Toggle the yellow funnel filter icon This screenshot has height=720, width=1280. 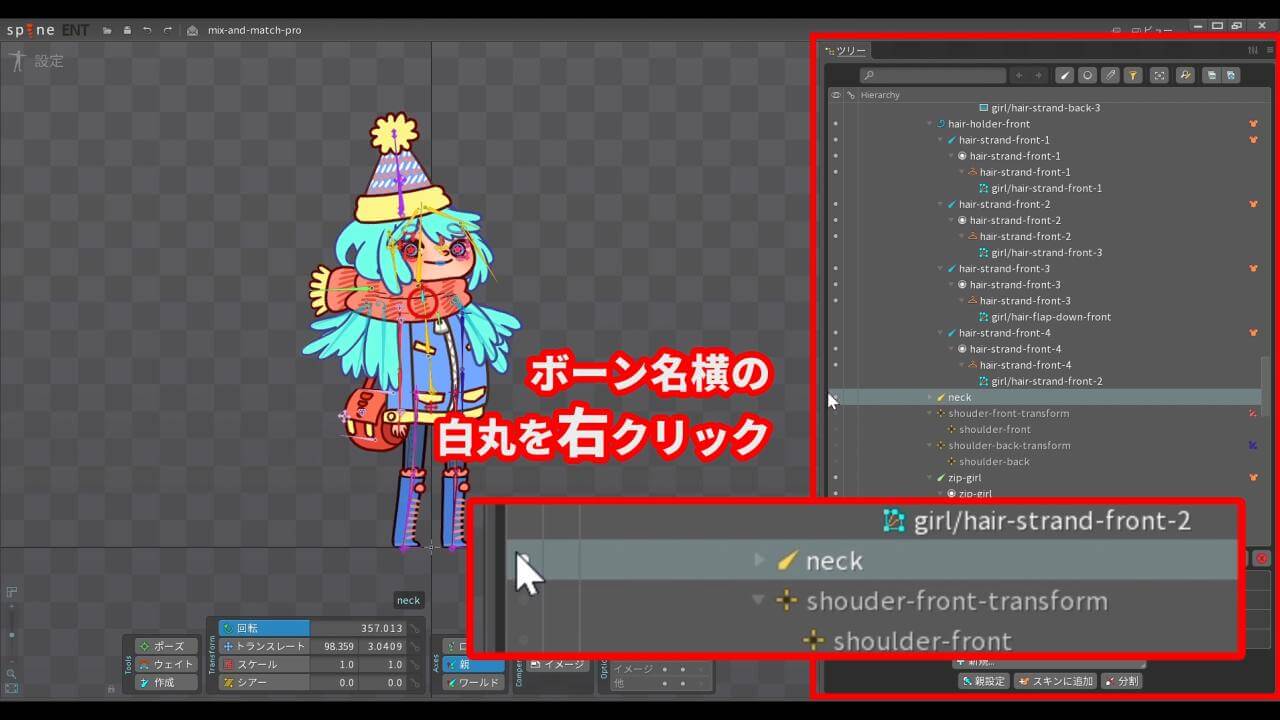pyautogui.click(x=1133, y=75)
